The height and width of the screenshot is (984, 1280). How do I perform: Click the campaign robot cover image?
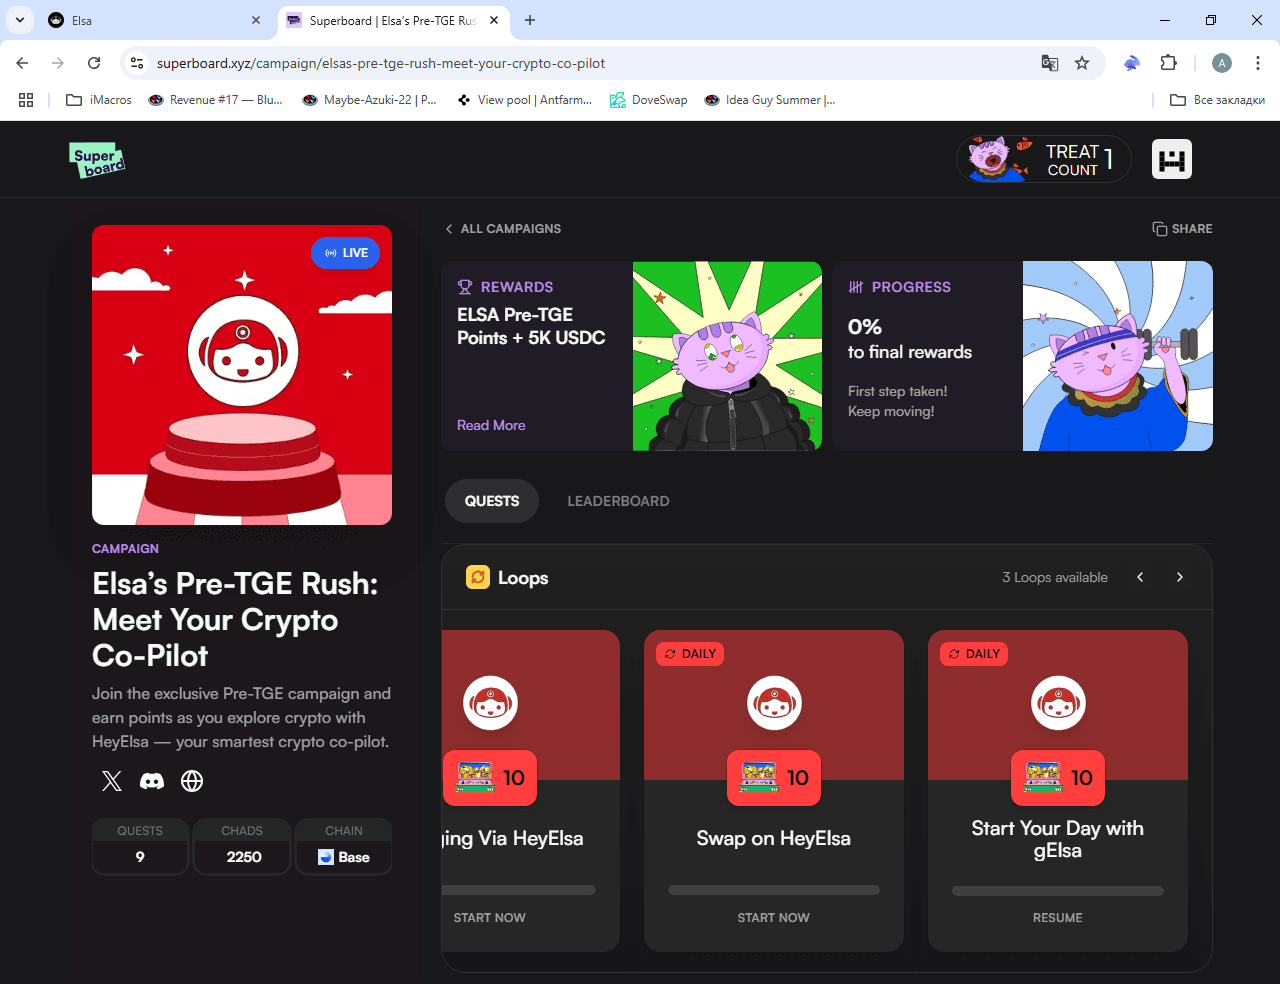click(x=242, y=375)
